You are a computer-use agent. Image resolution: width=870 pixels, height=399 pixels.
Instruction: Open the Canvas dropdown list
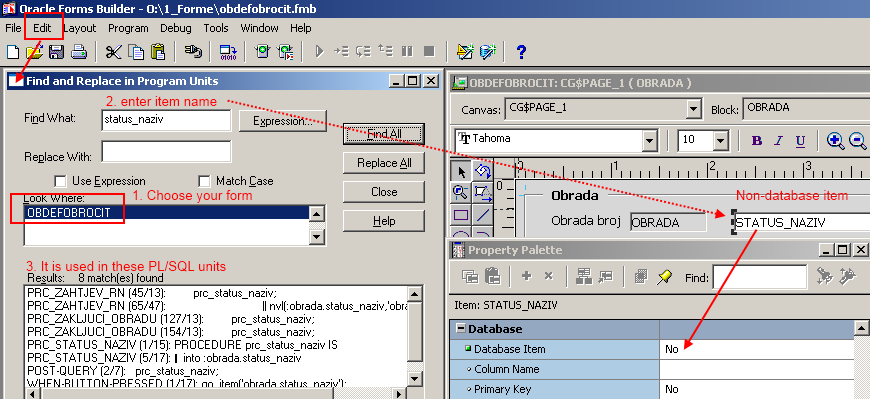coord(694,109)
